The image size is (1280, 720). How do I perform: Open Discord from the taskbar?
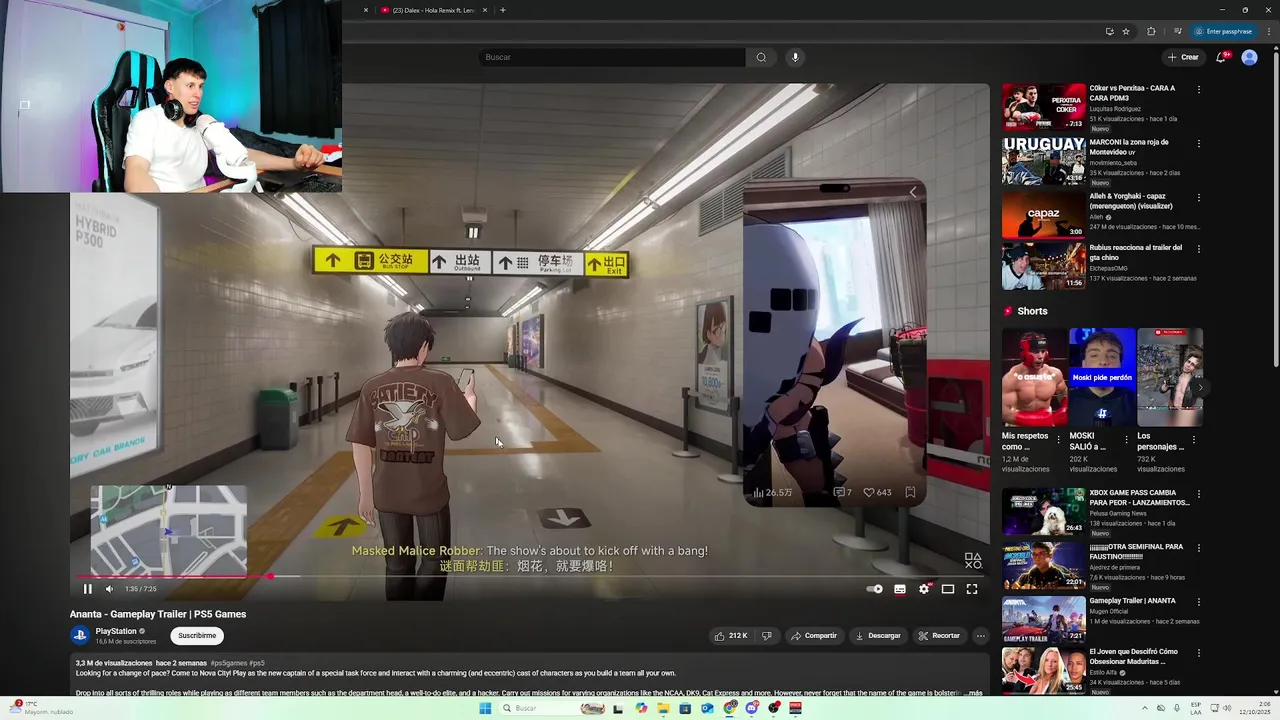752,708
